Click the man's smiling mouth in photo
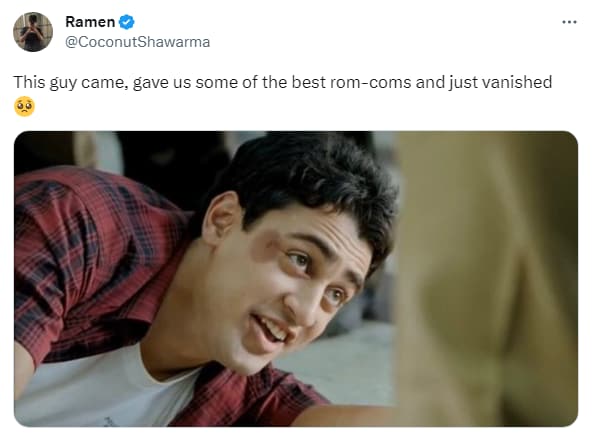This screenshot has height=434, width=595. (272, 330)
